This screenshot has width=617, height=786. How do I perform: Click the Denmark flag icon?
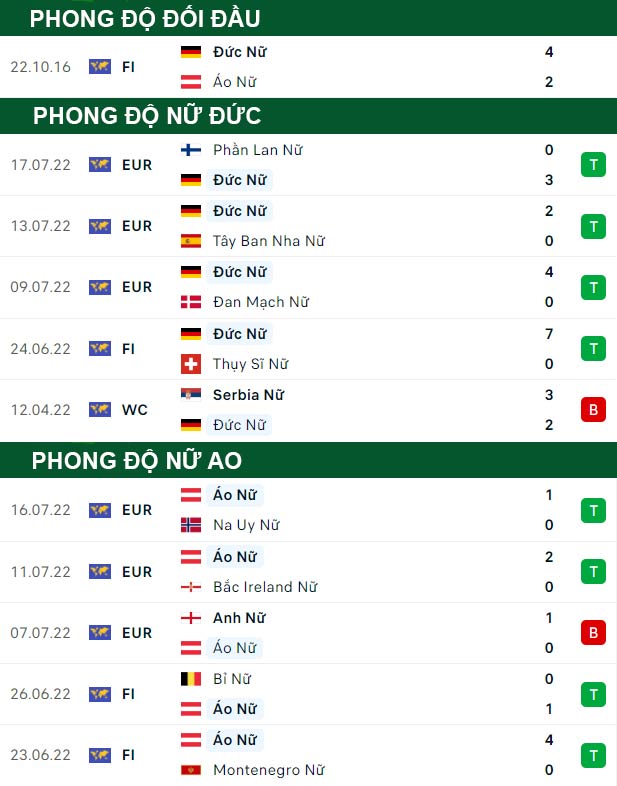point(191,302)
